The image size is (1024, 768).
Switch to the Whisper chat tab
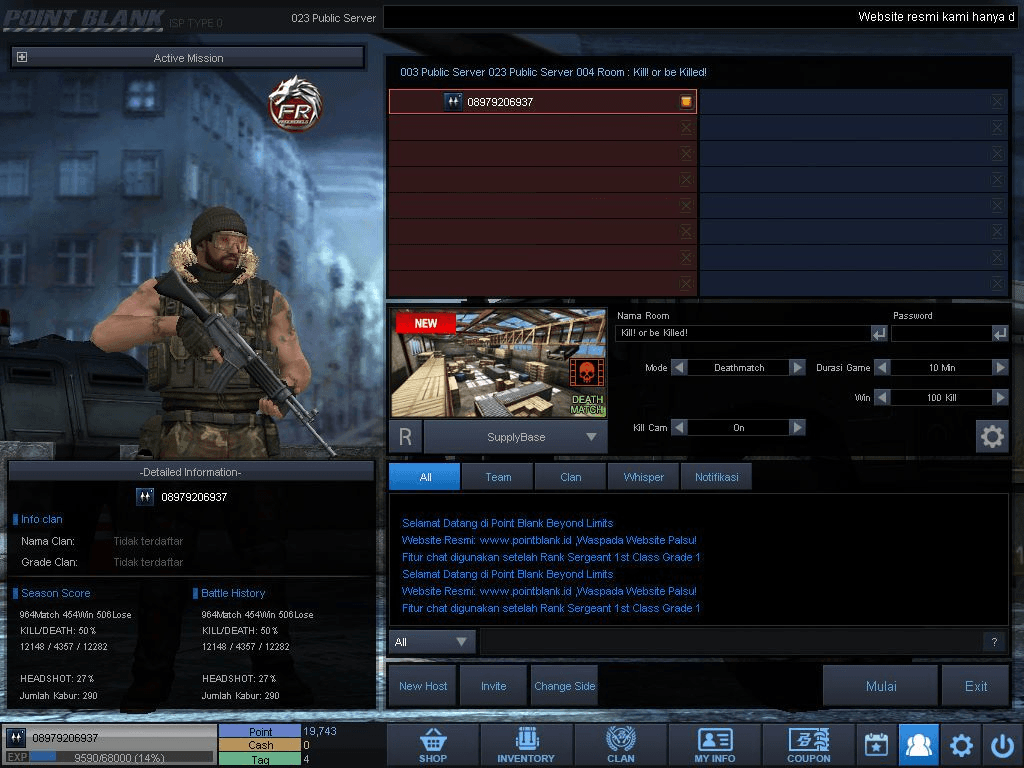(x=644, y=477)
